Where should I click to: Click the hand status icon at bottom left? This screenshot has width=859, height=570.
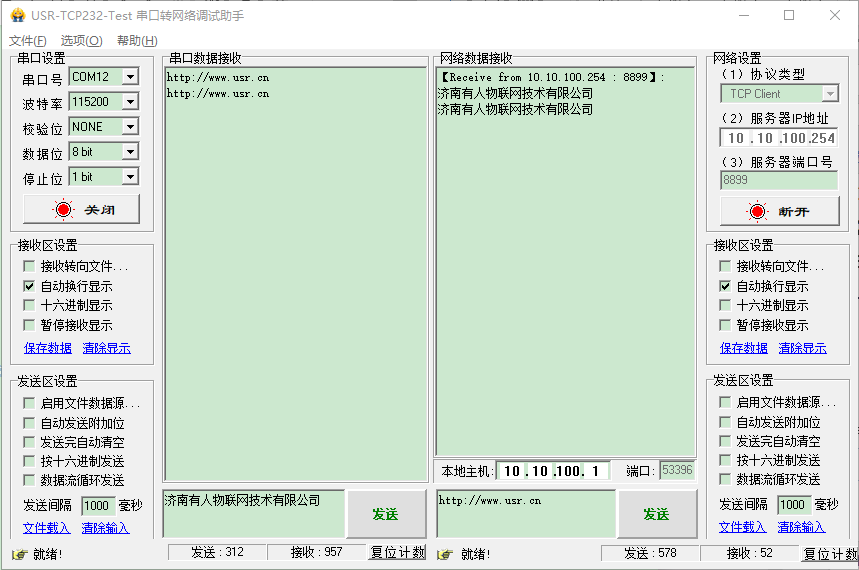coord(18,554)
